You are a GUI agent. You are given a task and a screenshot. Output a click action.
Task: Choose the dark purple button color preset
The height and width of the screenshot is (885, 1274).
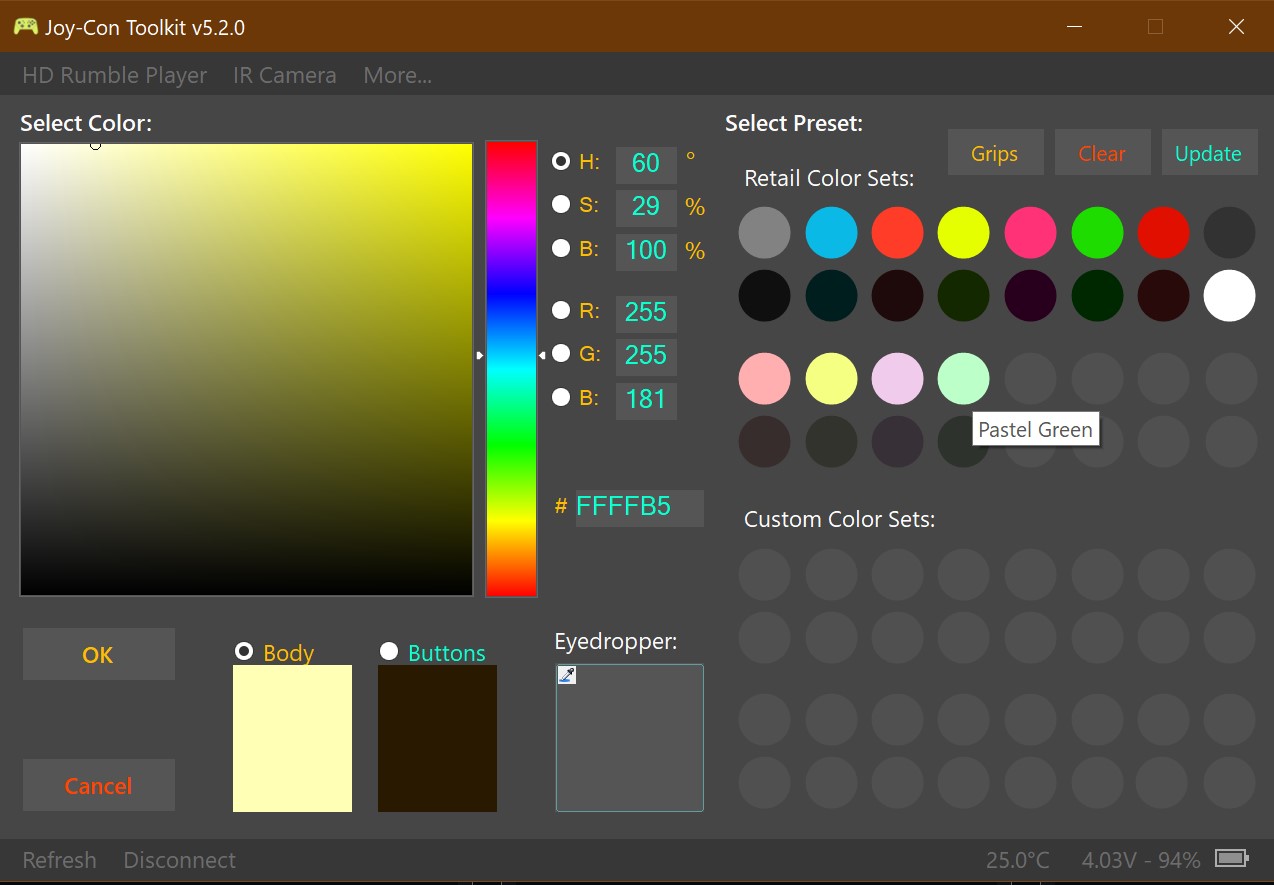point(1030,295)
